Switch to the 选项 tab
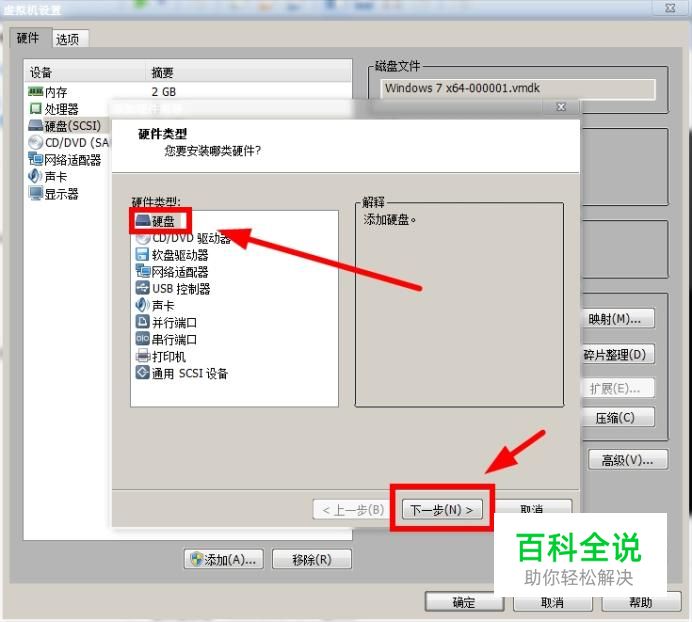The image size is (692, 622). point(67,39)
